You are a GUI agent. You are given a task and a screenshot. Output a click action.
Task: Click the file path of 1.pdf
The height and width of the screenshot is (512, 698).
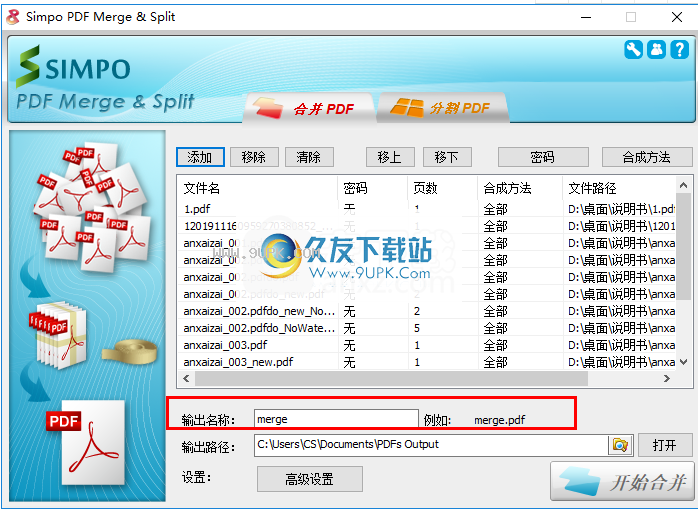point(621,209)
